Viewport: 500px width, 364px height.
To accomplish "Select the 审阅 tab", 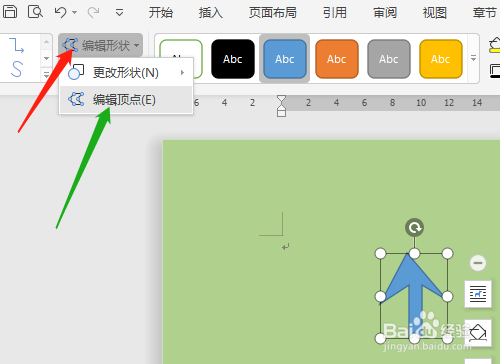I will [385, 13].
